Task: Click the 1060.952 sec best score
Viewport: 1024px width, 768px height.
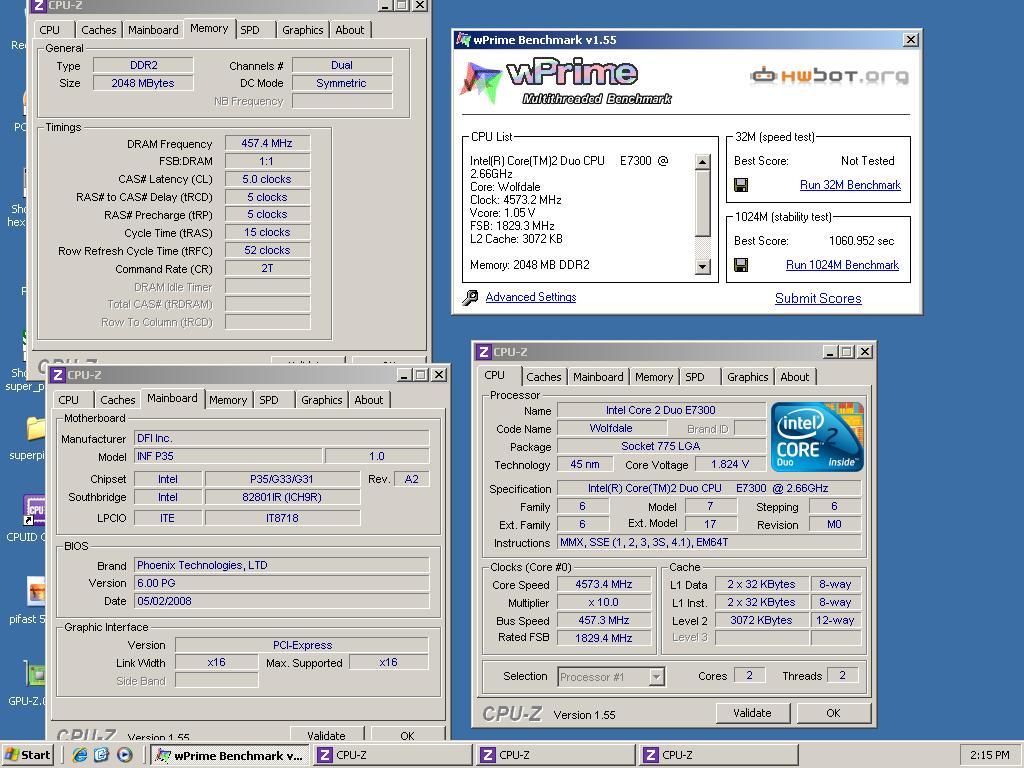Action: click(x=861, y=241)
